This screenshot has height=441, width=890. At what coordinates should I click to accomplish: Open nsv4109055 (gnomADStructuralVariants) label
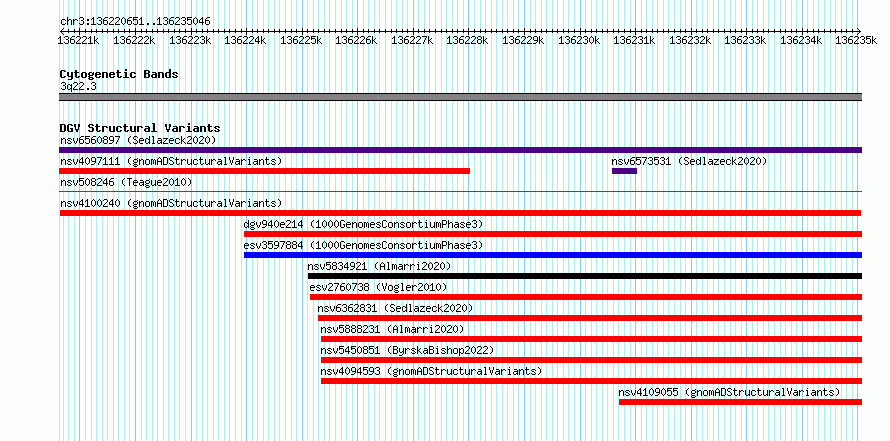point(729,392)
